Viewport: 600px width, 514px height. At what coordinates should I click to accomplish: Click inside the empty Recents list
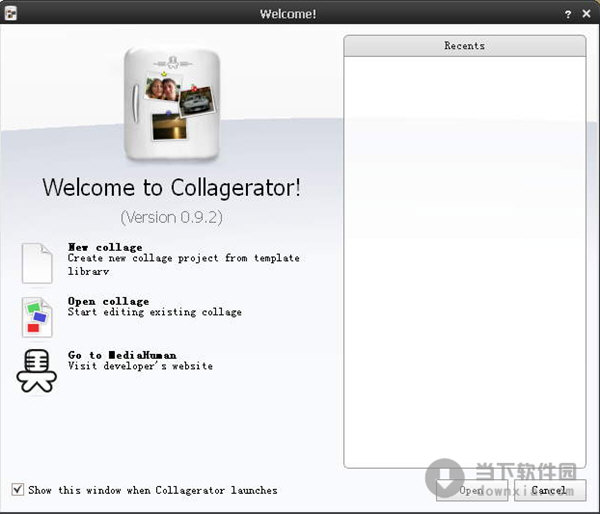coord(465,262)
